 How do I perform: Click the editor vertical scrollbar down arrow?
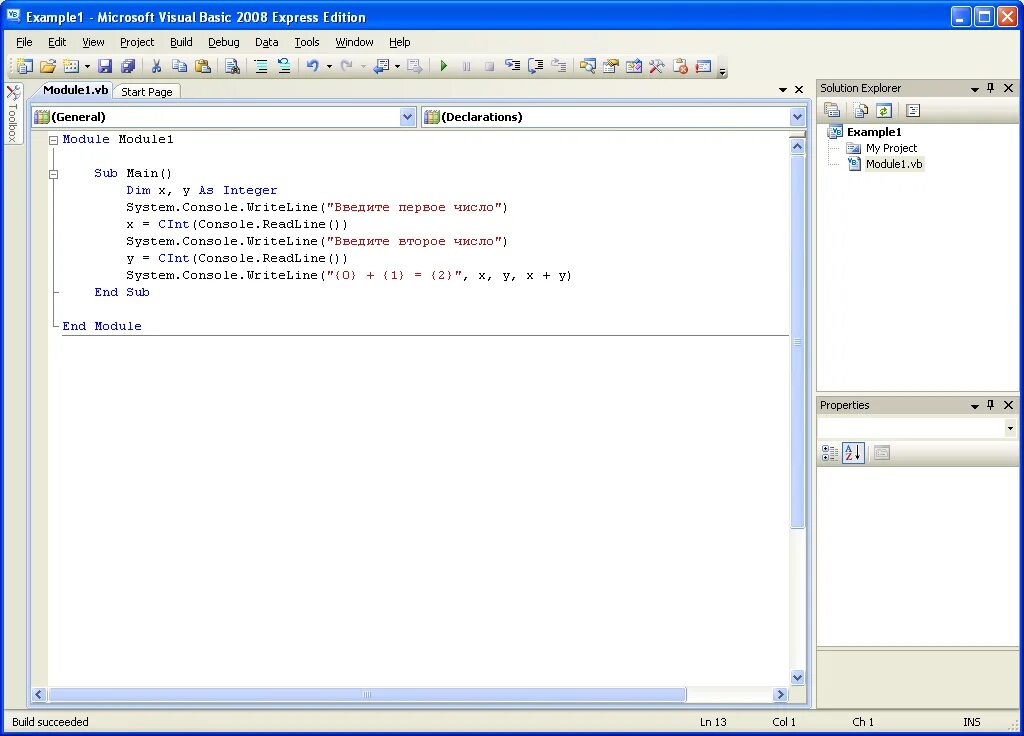[797, 677]
